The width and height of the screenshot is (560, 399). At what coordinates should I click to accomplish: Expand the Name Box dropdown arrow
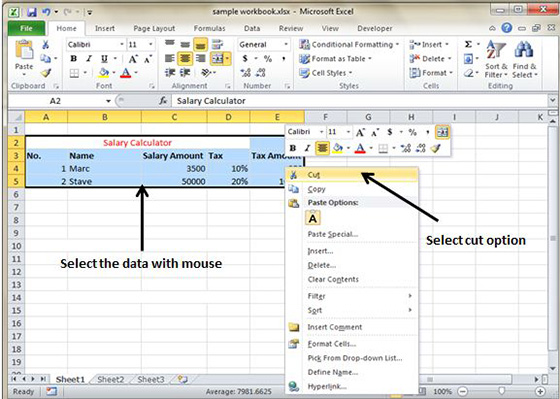108,101
